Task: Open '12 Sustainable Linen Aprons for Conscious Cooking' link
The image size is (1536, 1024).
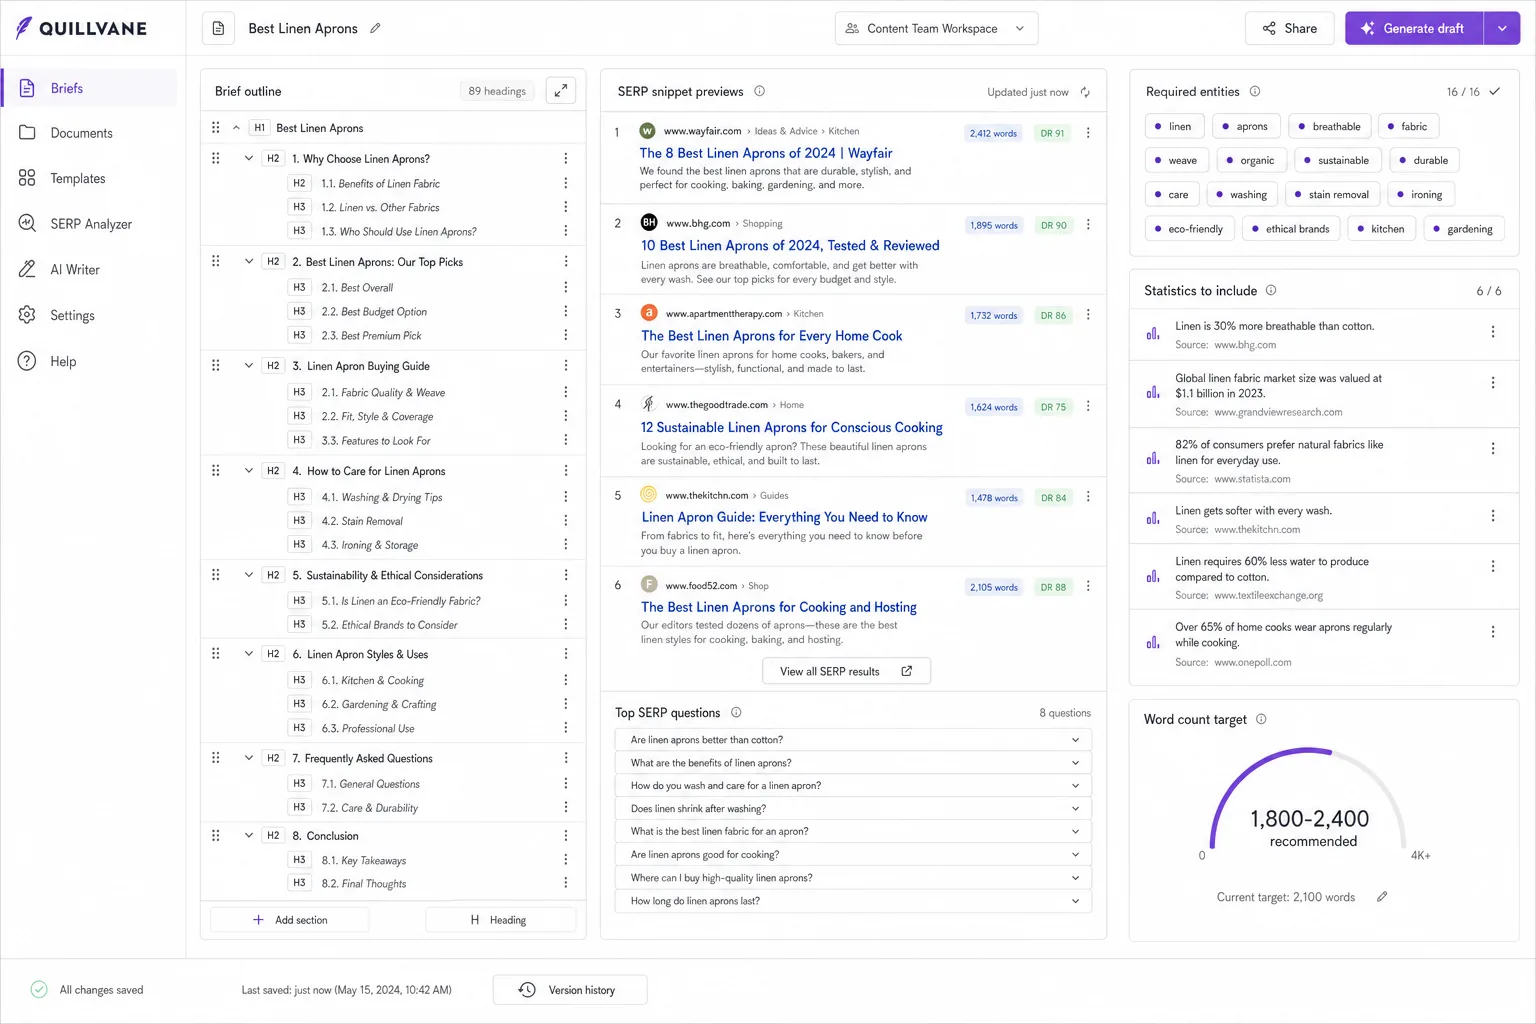Action: click(x=792, y=427)
